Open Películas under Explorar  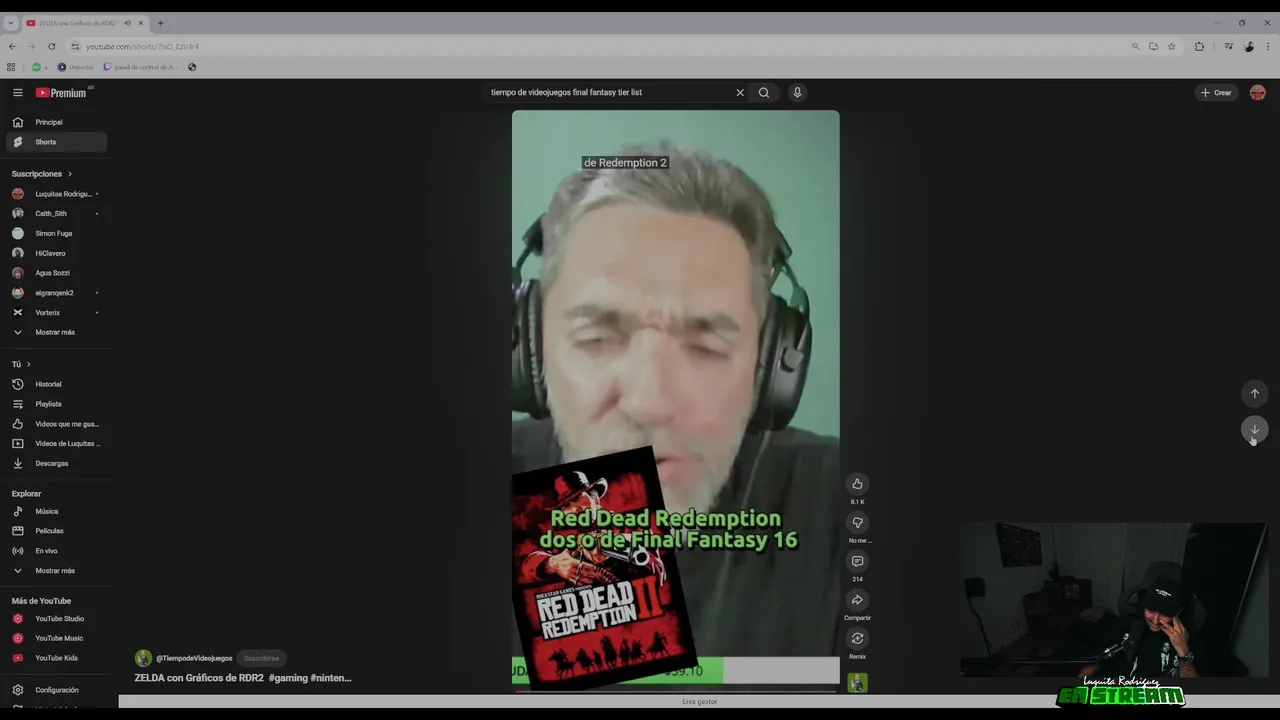click(56, 531)
